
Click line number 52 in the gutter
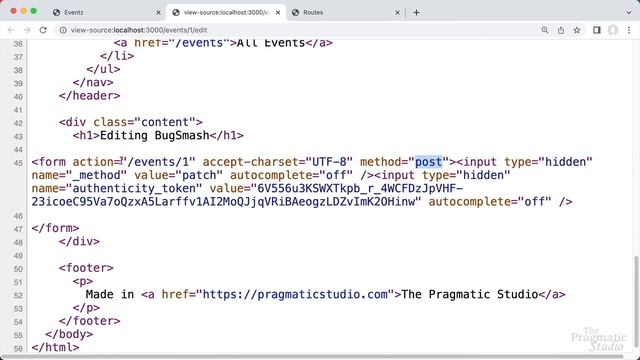(x=18, y=295)
